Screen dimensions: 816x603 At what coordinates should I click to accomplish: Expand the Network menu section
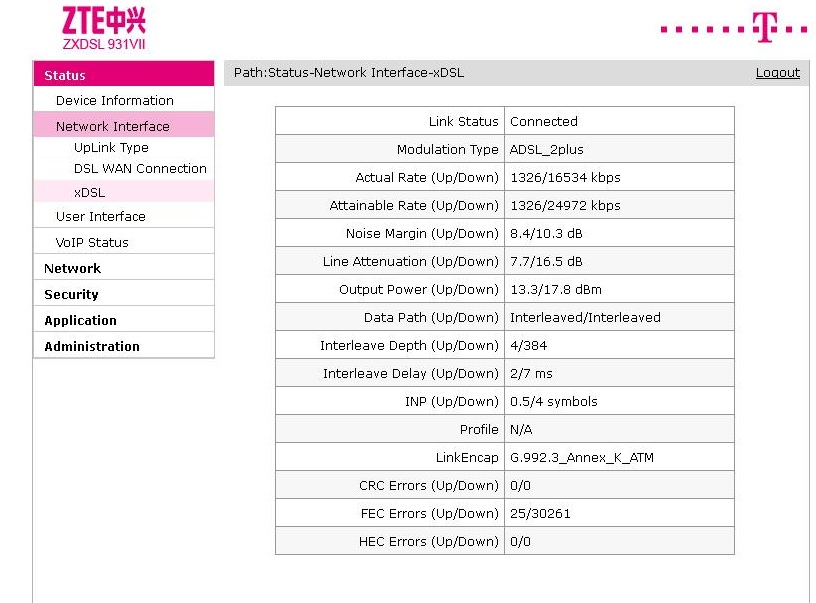72,268
